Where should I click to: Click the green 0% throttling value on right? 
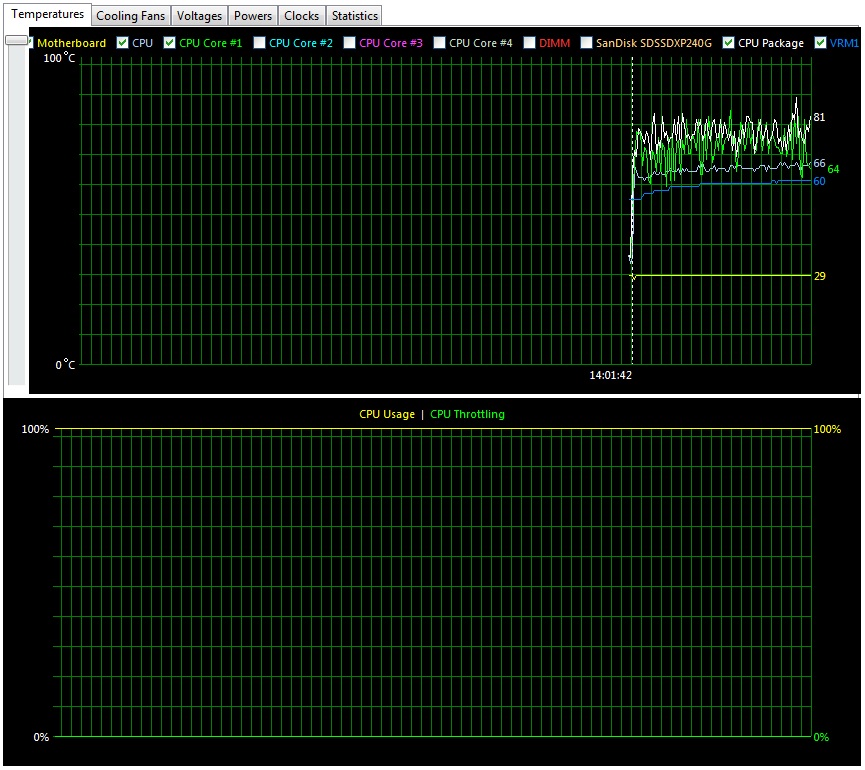click(821, 737)
